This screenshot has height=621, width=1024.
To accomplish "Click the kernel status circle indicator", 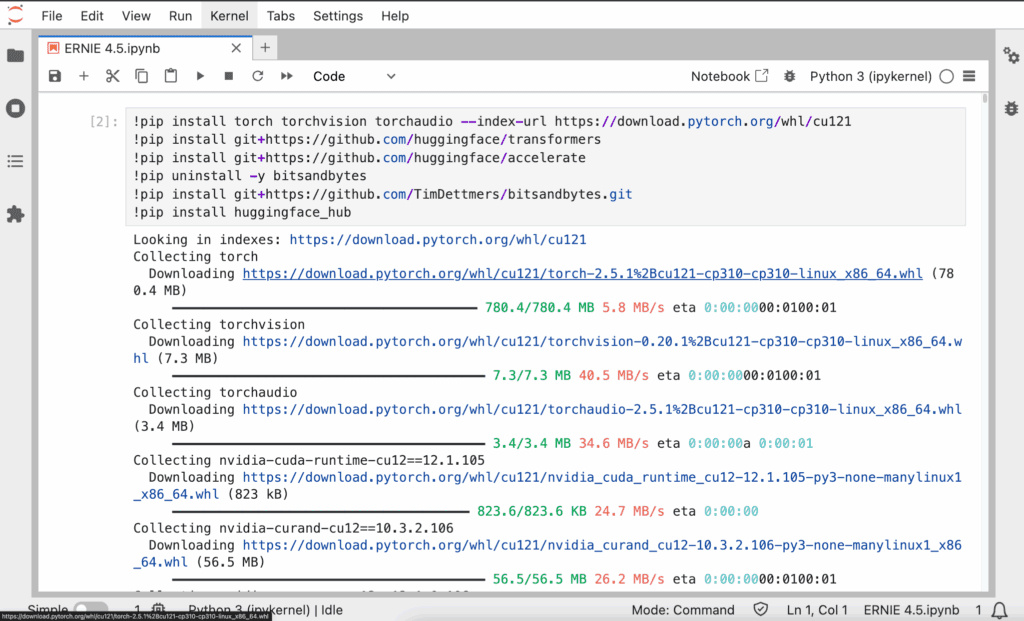I will coord(946,76).
